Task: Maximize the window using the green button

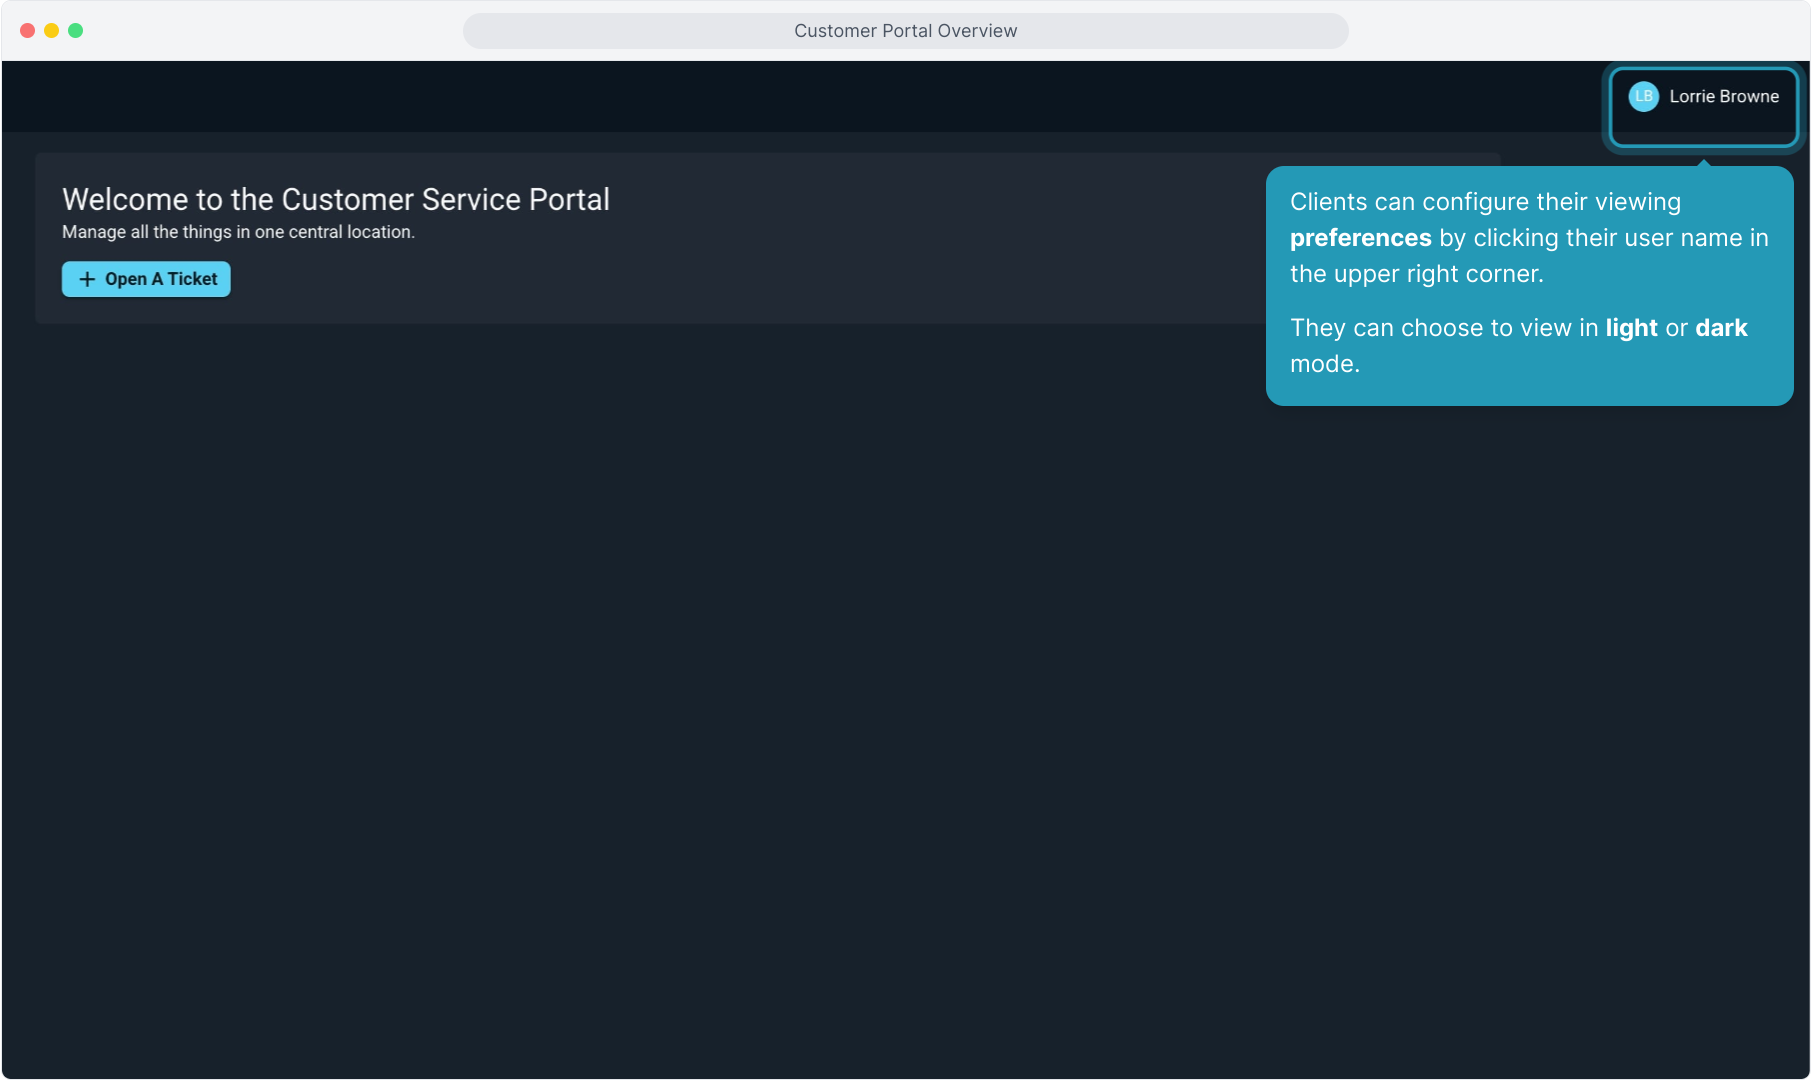Action: (x=76, y=31)
